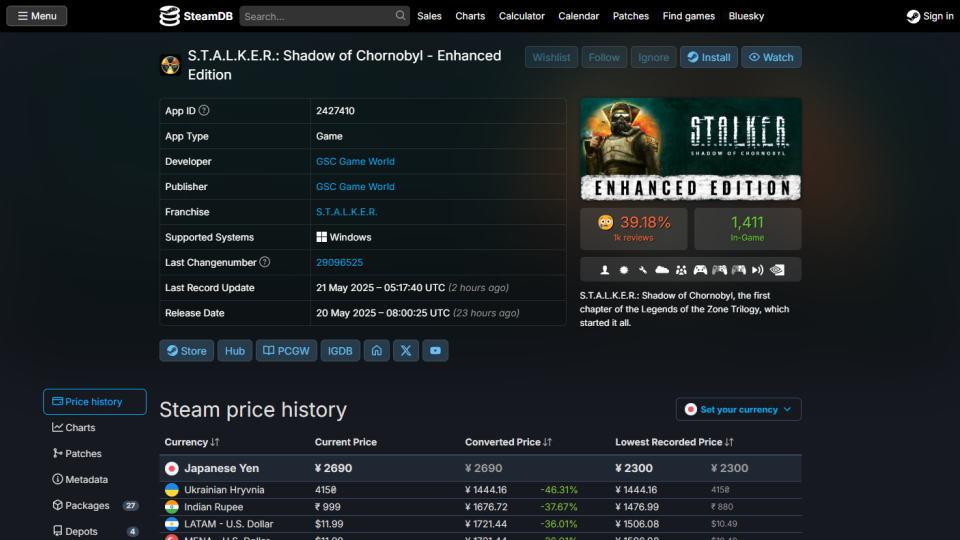Open the hamburger Menu button
Image resolution: width=960 pixels, height=540 pixels.
click(37, 16)
